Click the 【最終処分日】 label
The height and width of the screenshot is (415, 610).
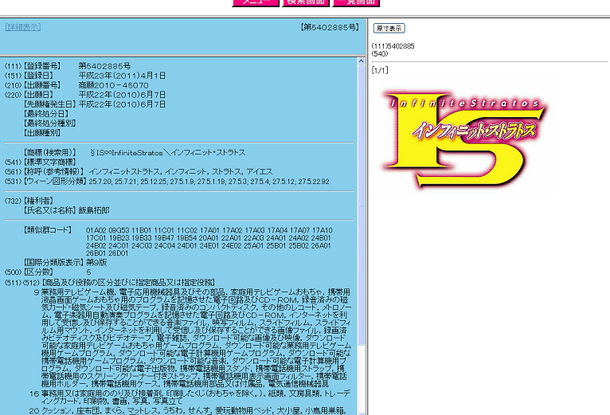(47, 114)
